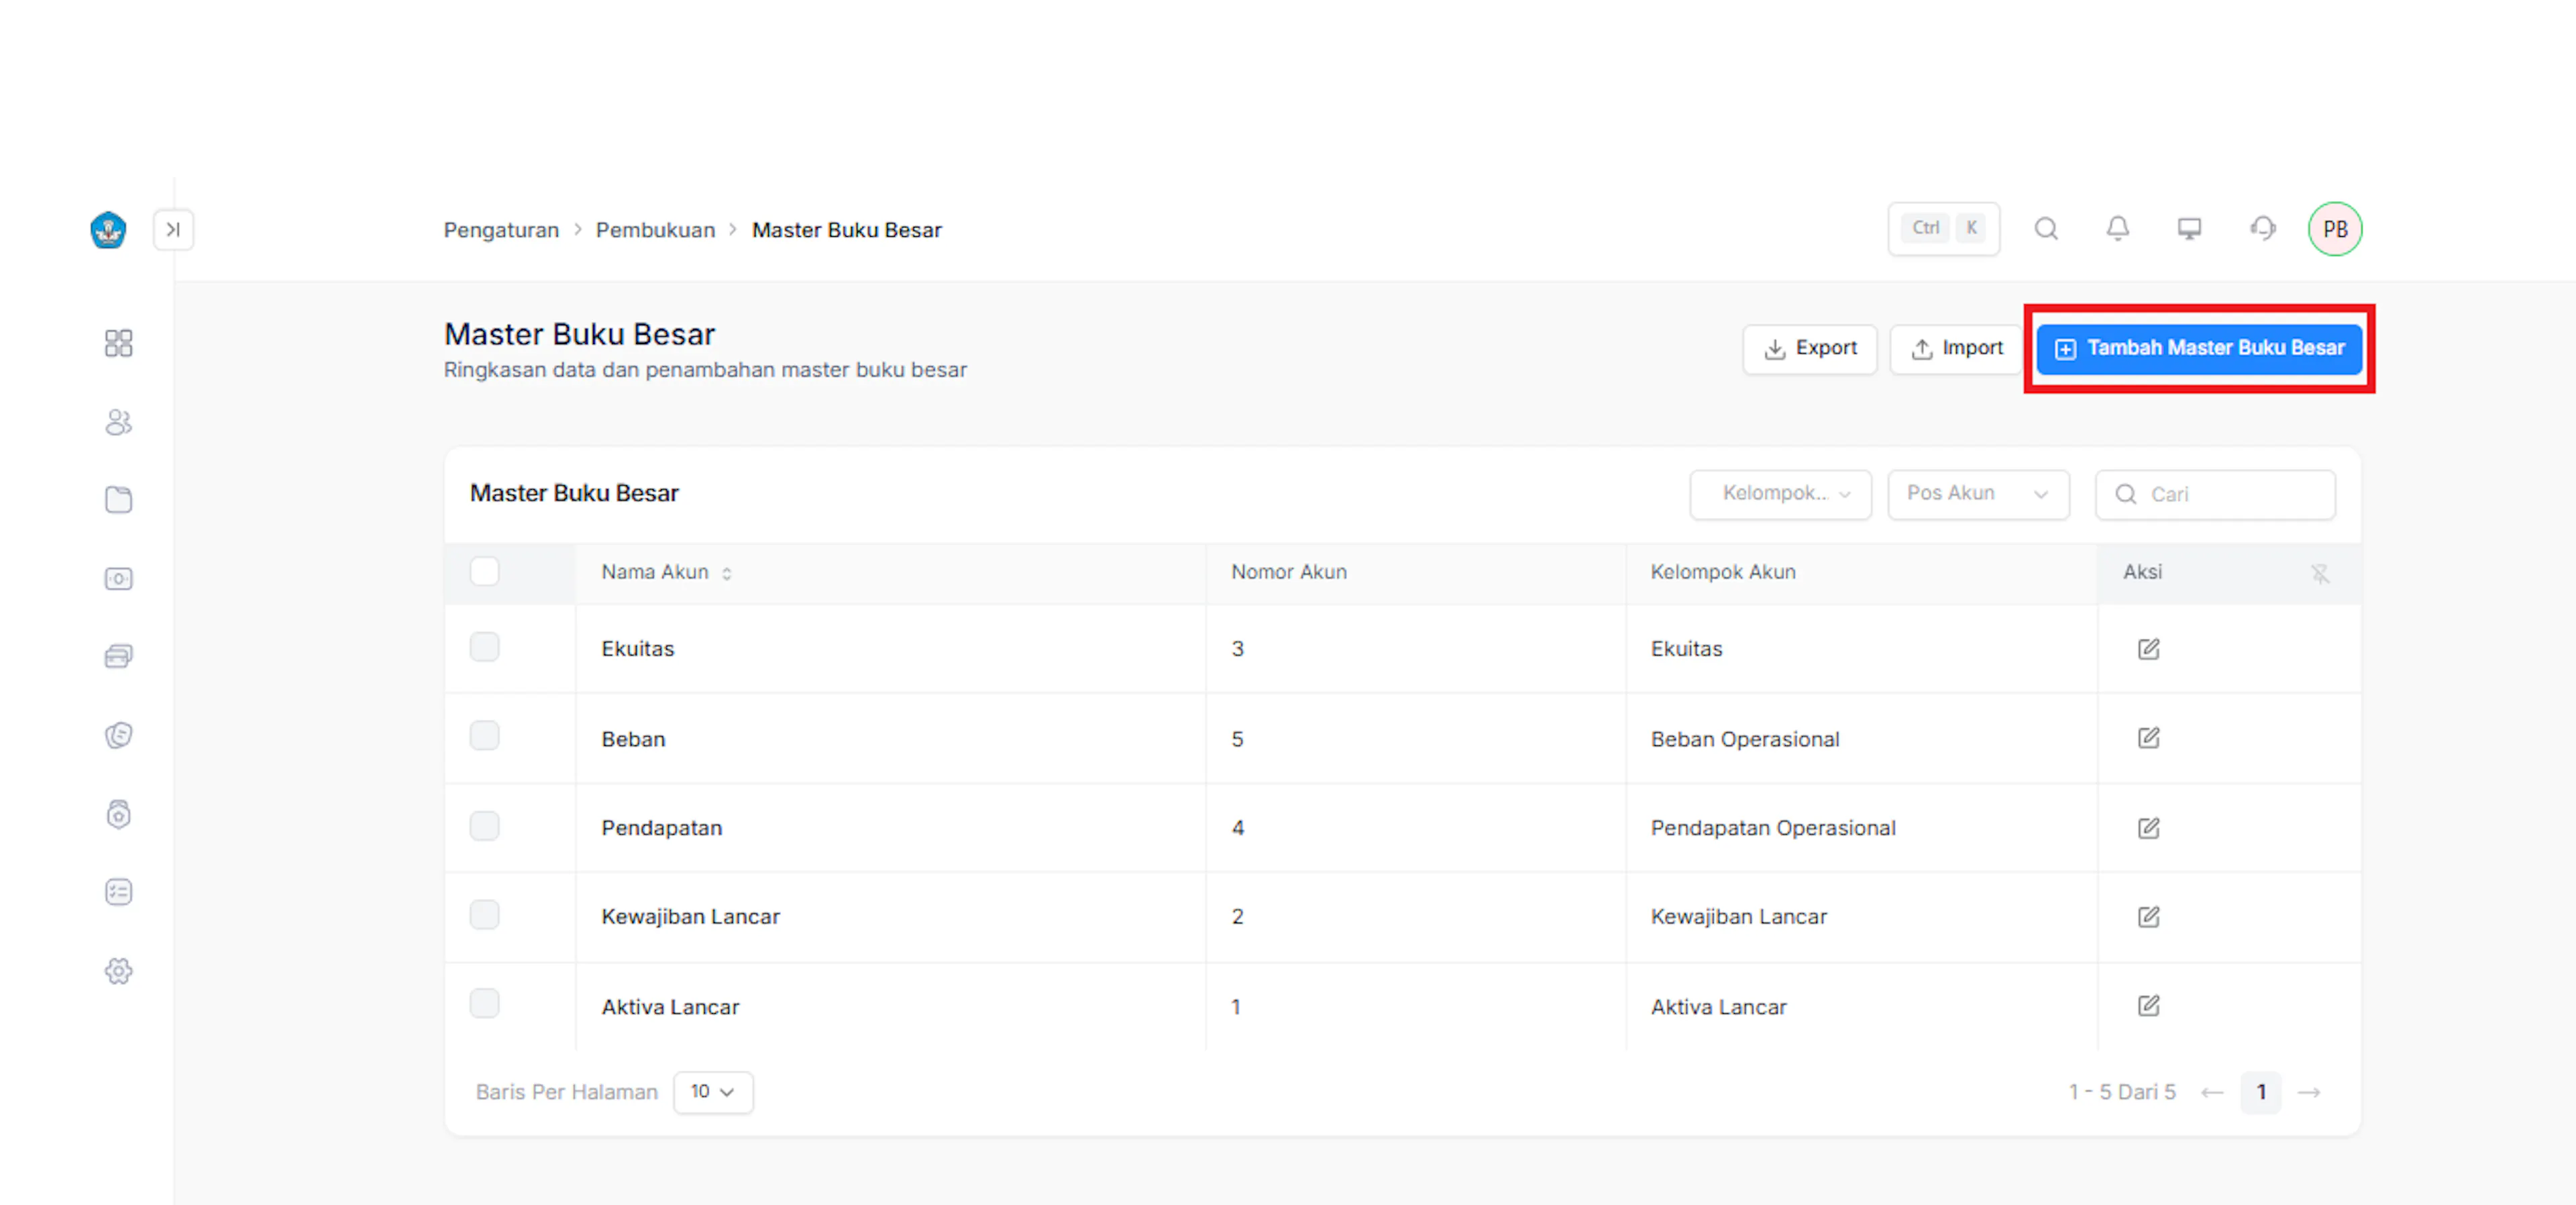Viewport: 2576px width, 1205px height.
Task: Toggle select-all checkbox in table header
Action: click(484, 571)
